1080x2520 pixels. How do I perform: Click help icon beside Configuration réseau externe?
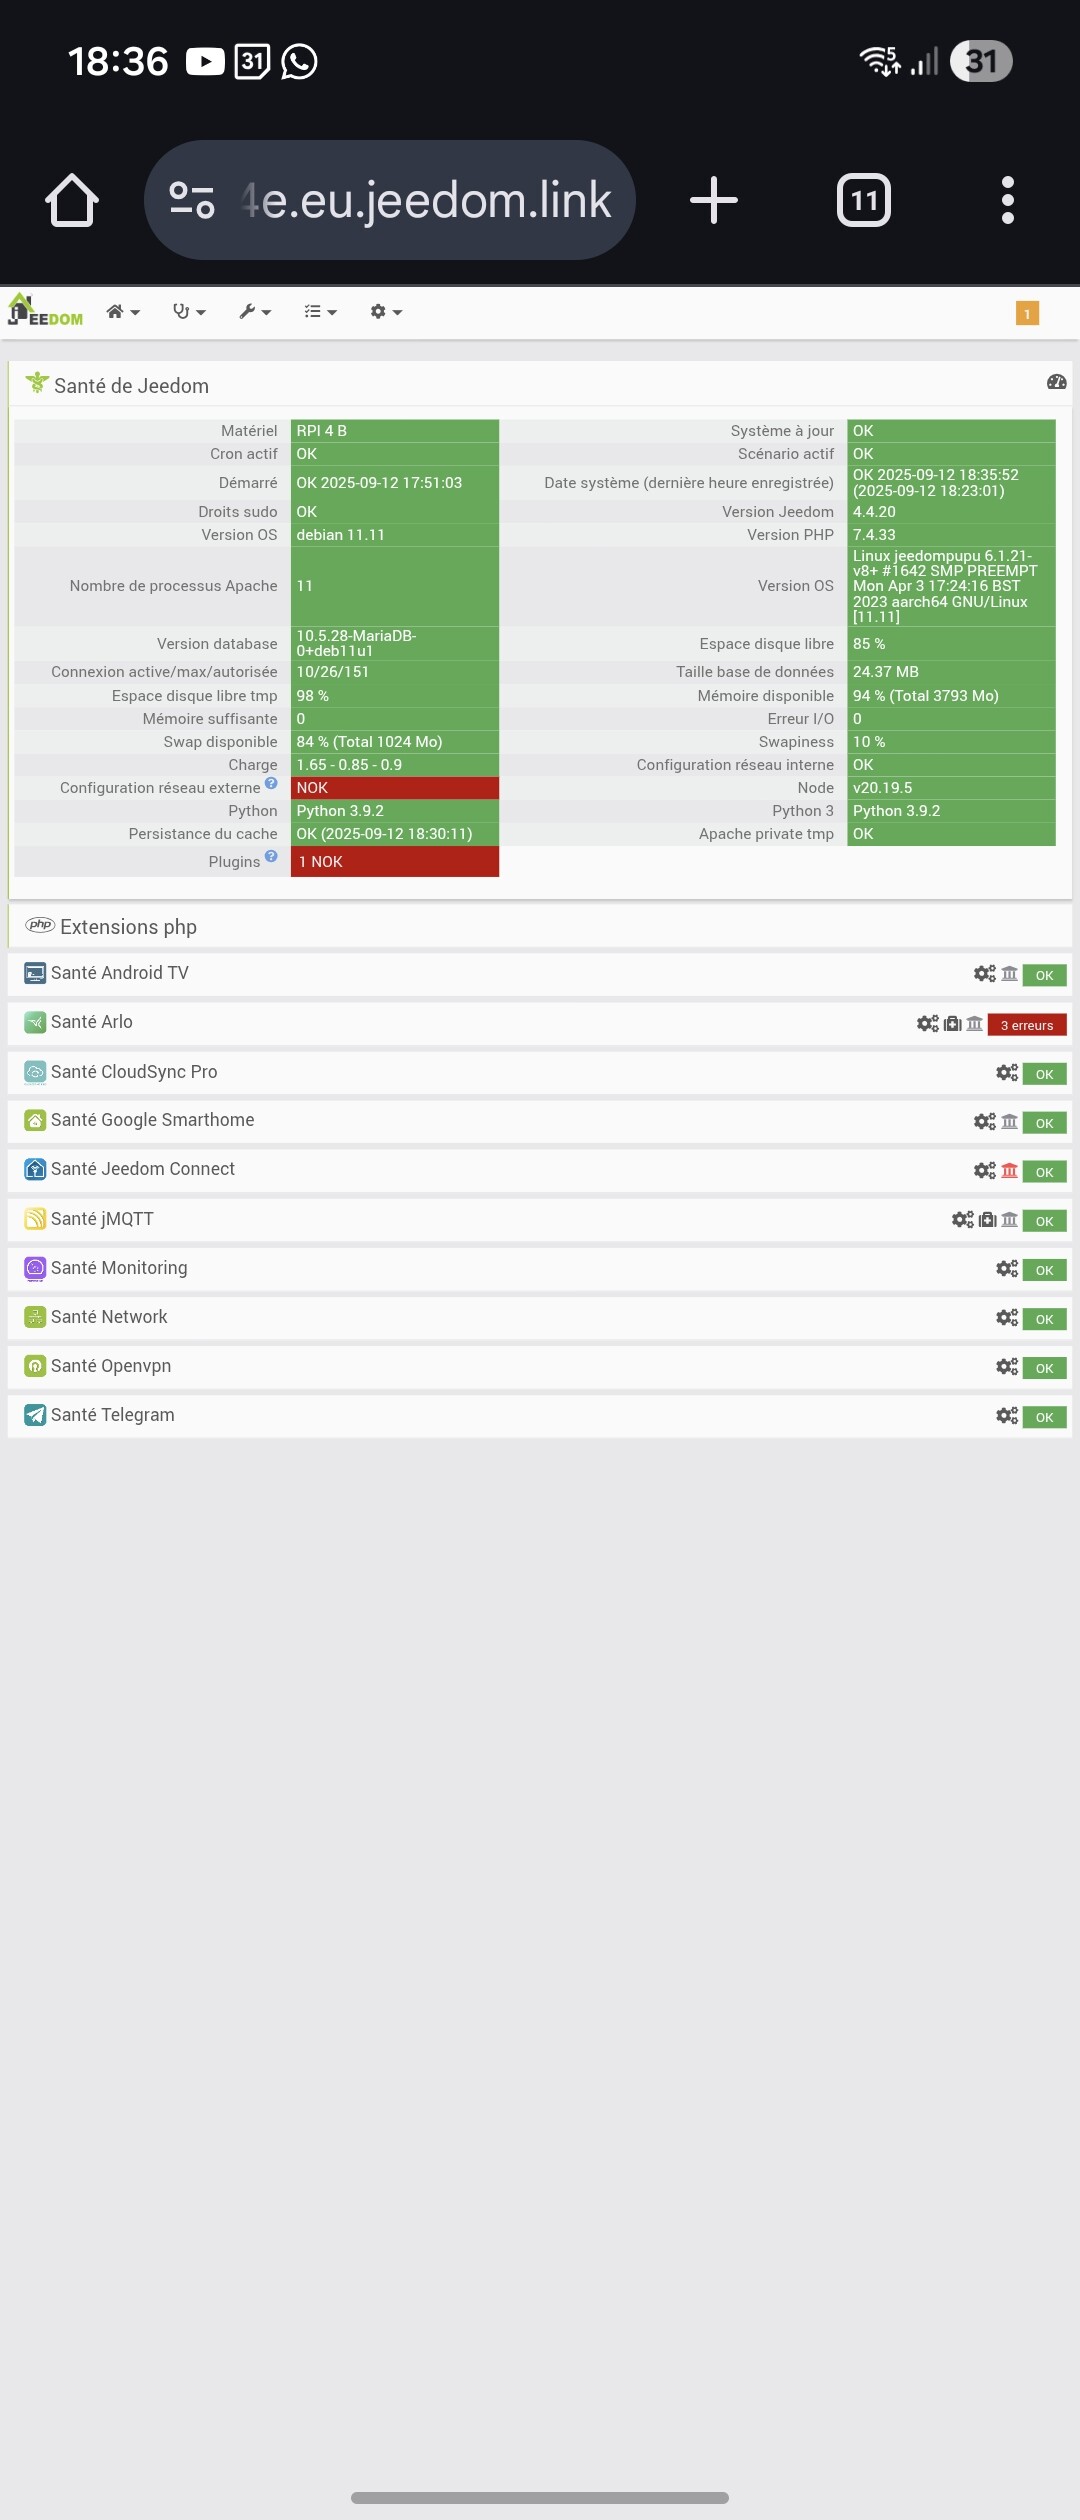(271, 783)
